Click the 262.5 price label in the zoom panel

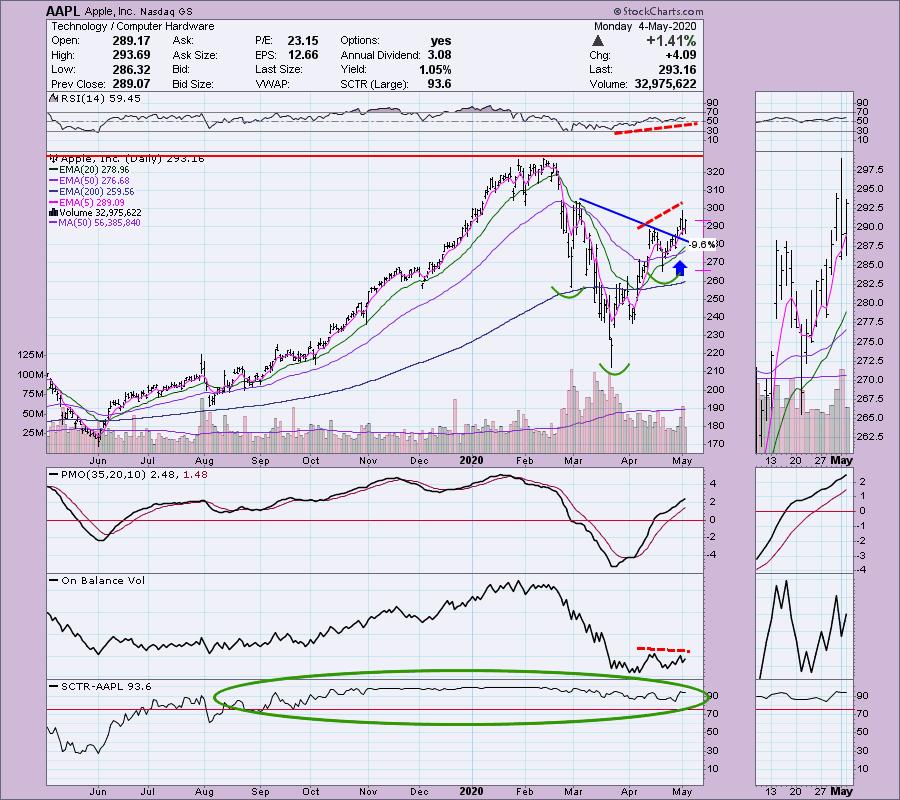click(x=871, y=436)
